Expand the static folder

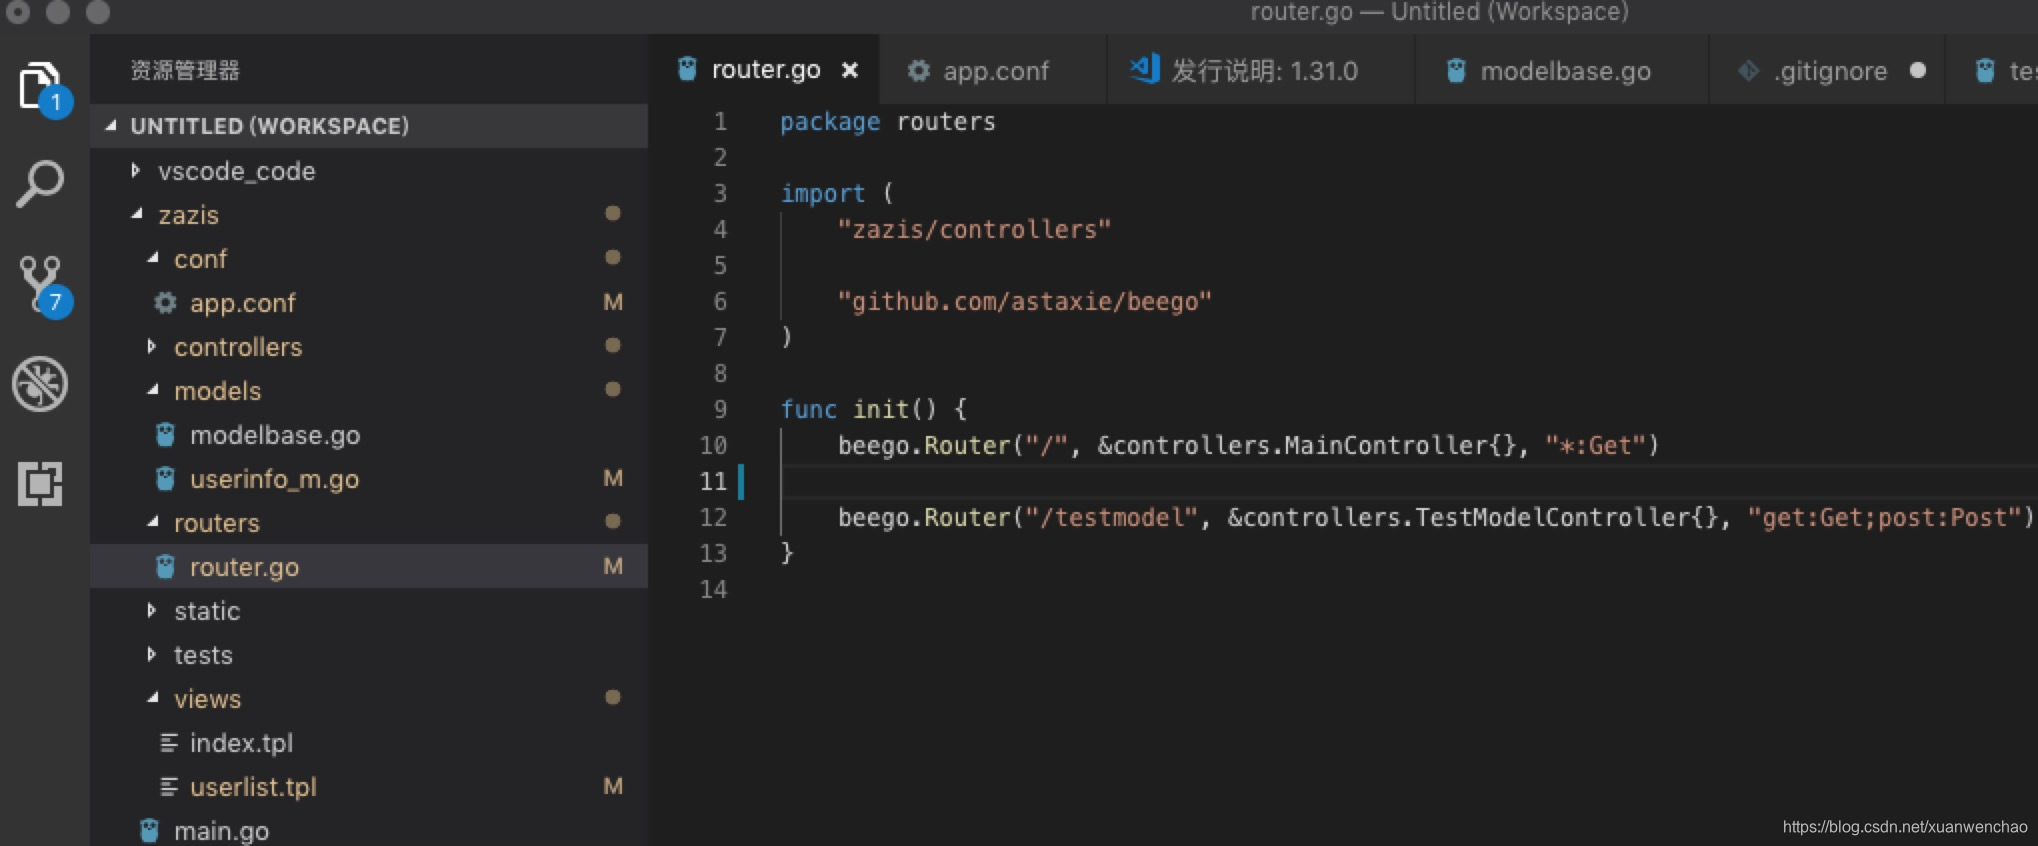pyautogui.click(x=151, y=610)
